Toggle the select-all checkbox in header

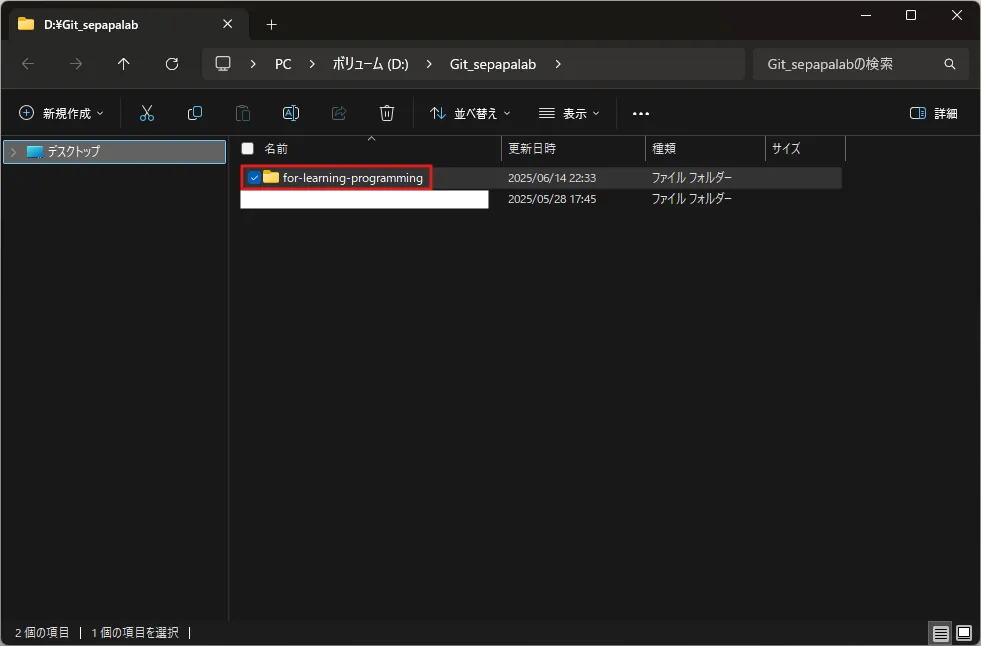coord(248,149)
